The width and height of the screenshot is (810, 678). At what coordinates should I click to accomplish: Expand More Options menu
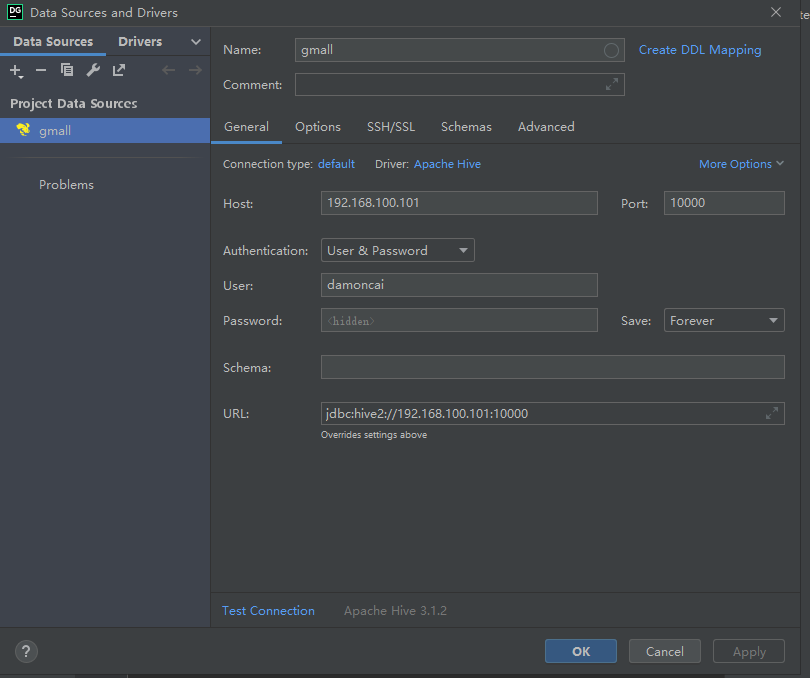[x=741, y=164]
